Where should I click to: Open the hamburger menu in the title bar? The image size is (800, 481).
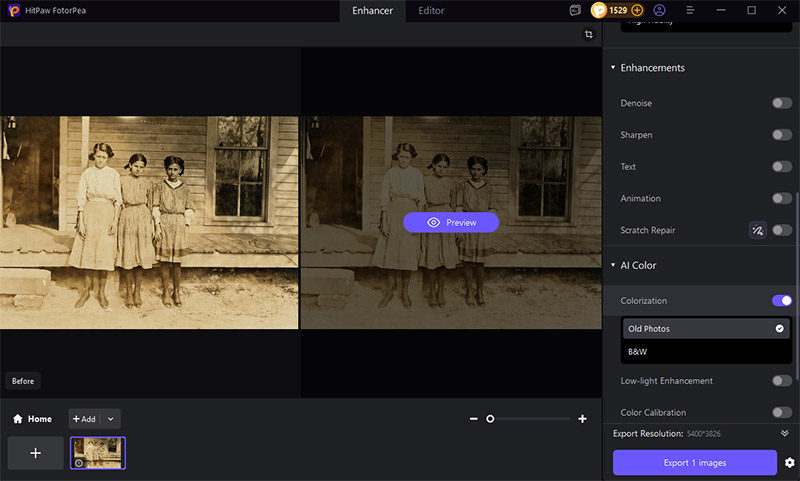[690, 10]
